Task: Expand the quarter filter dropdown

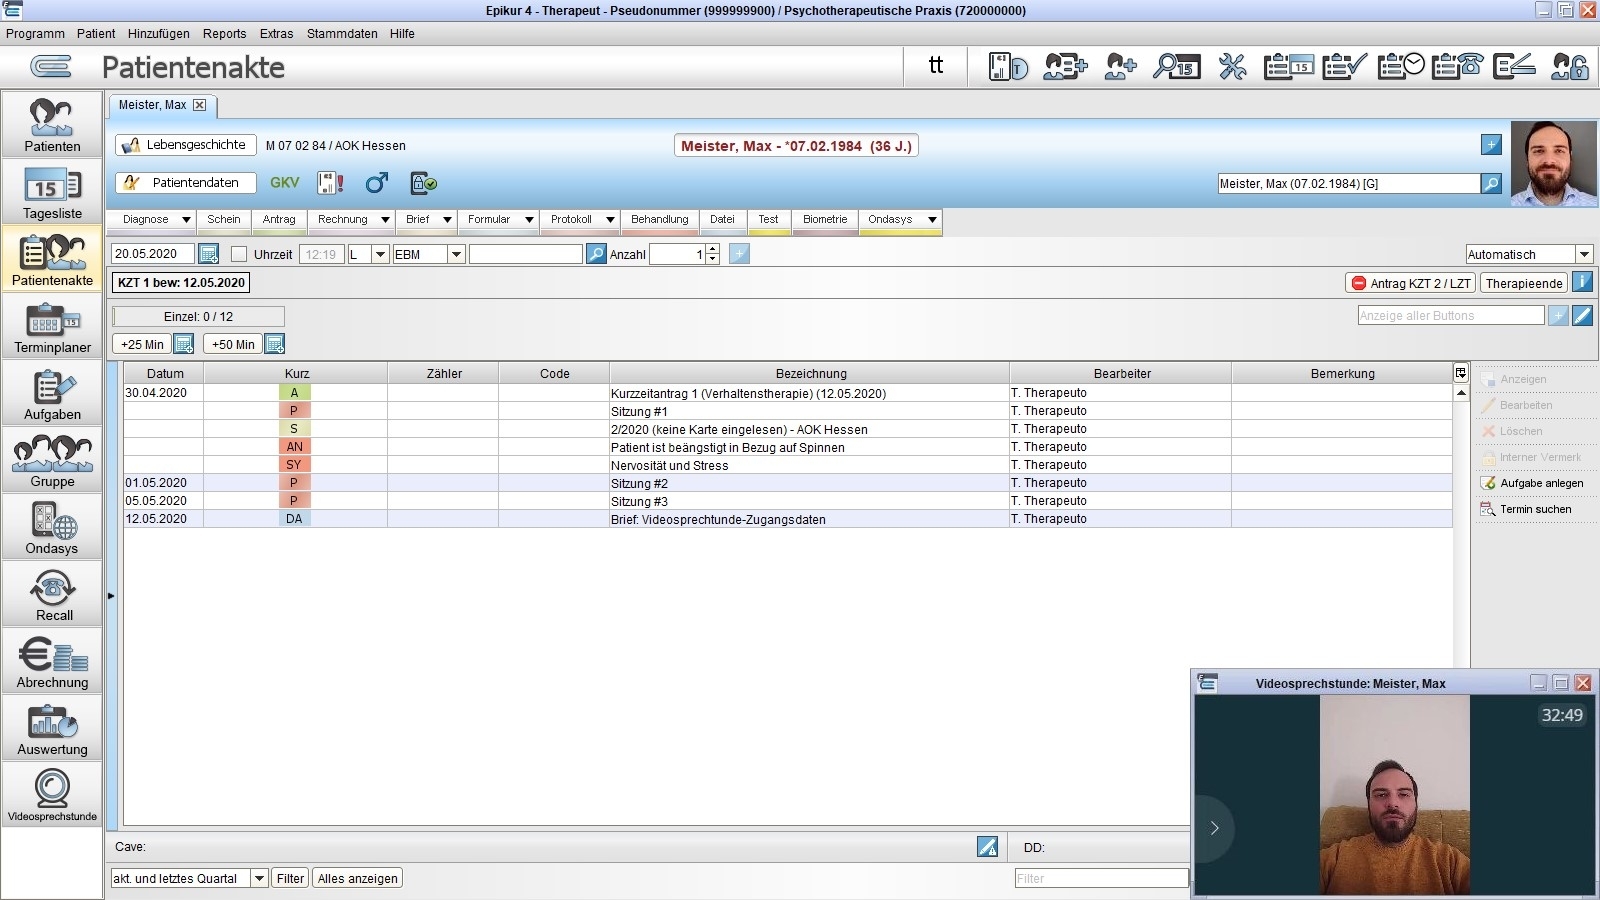Action: click(x=259, y=878)
